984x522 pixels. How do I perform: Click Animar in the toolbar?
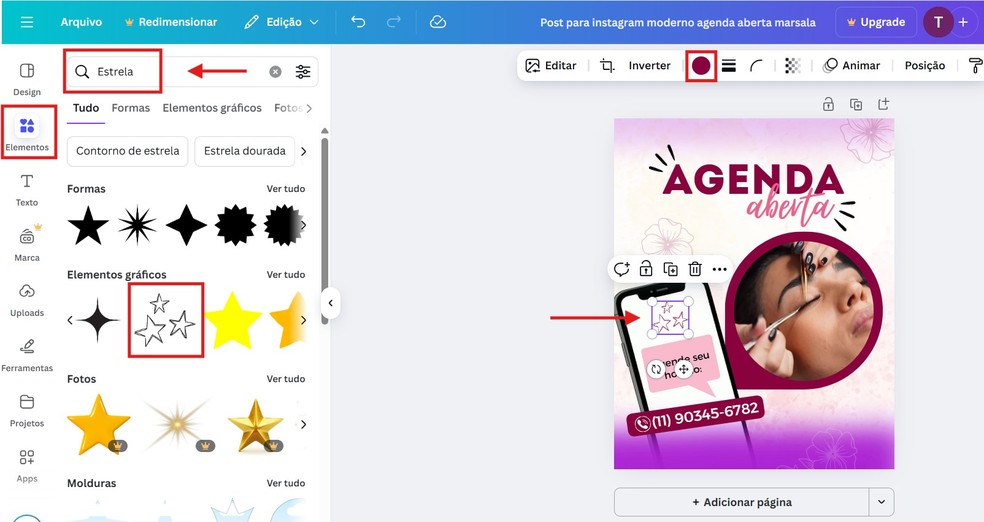pos(852,65)
